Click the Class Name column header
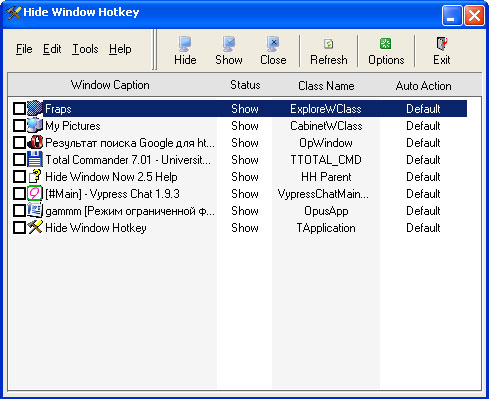Viewport: 489px width, 399px height. pos(326,85)
